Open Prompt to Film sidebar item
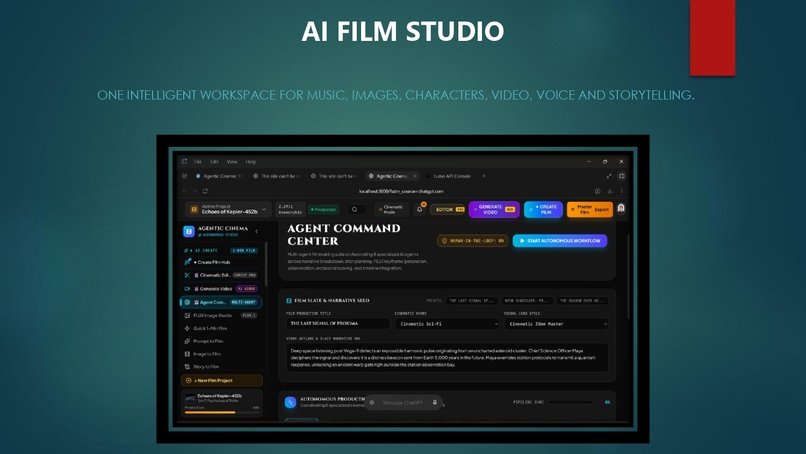Screen dimensions: 806x454 (221, 341)
